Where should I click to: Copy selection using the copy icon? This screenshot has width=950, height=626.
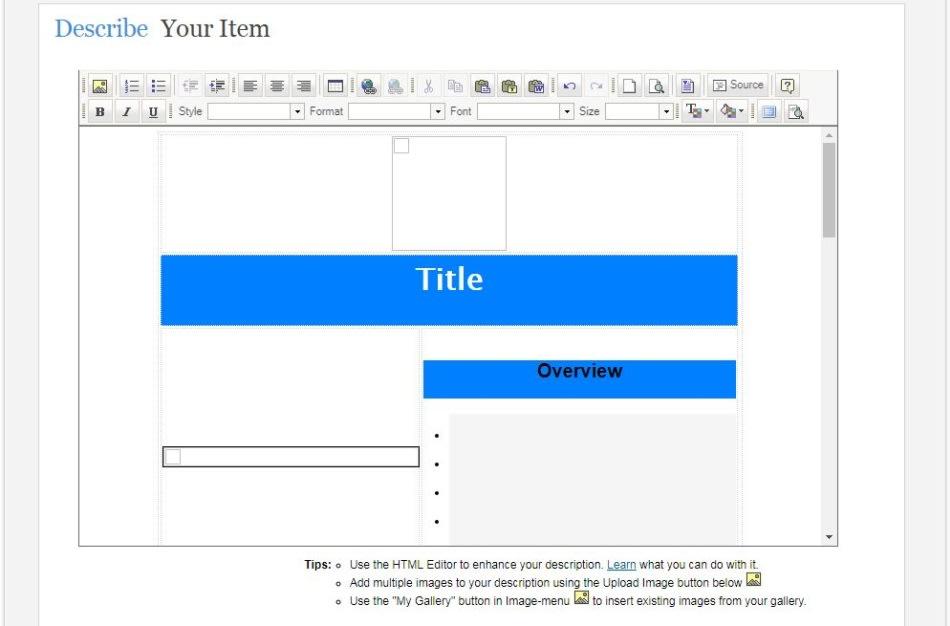click(455, 85)
